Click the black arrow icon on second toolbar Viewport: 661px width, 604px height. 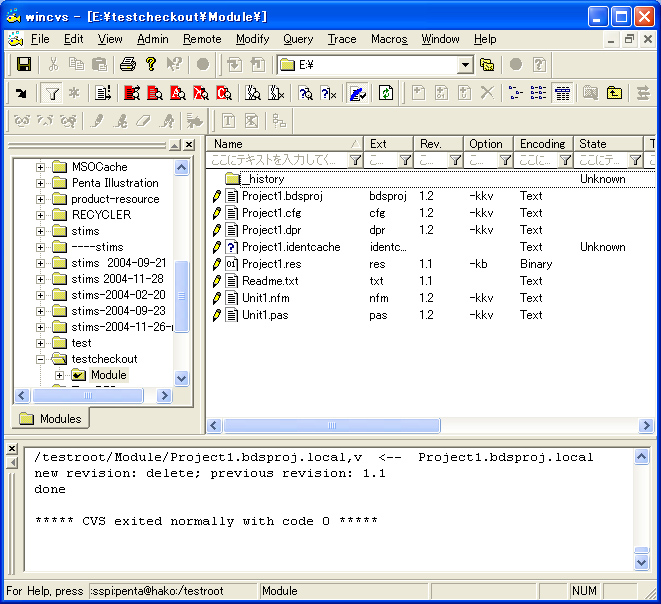[21, 93]
